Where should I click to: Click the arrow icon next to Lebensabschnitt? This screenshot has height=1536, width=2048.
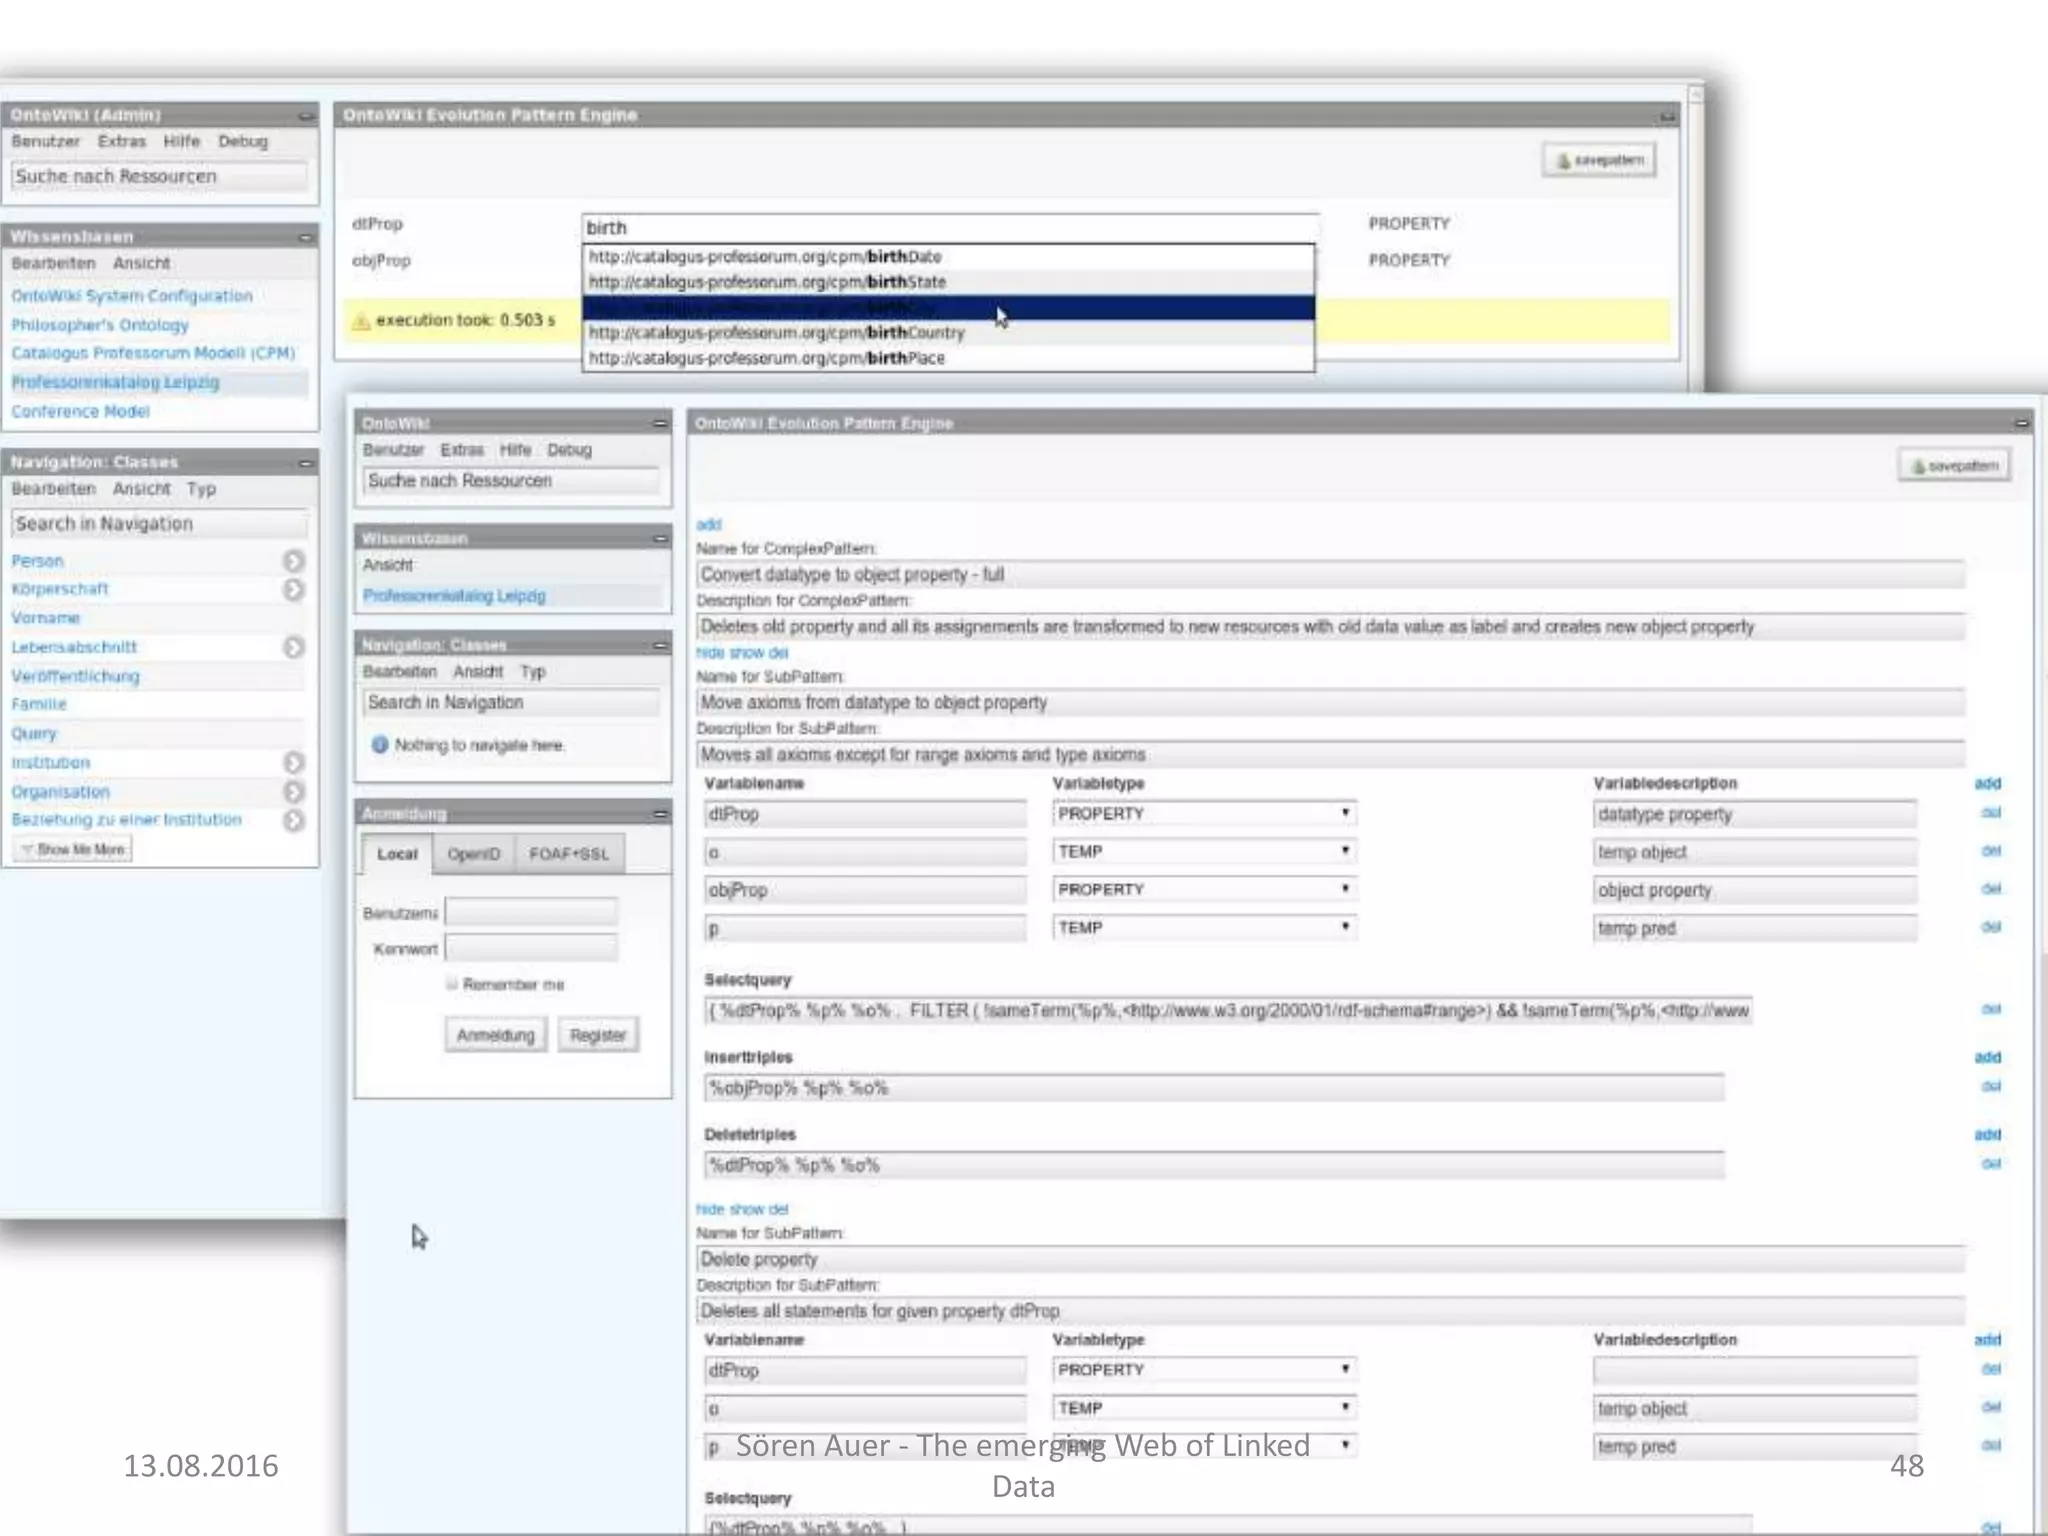pos(293,648)
